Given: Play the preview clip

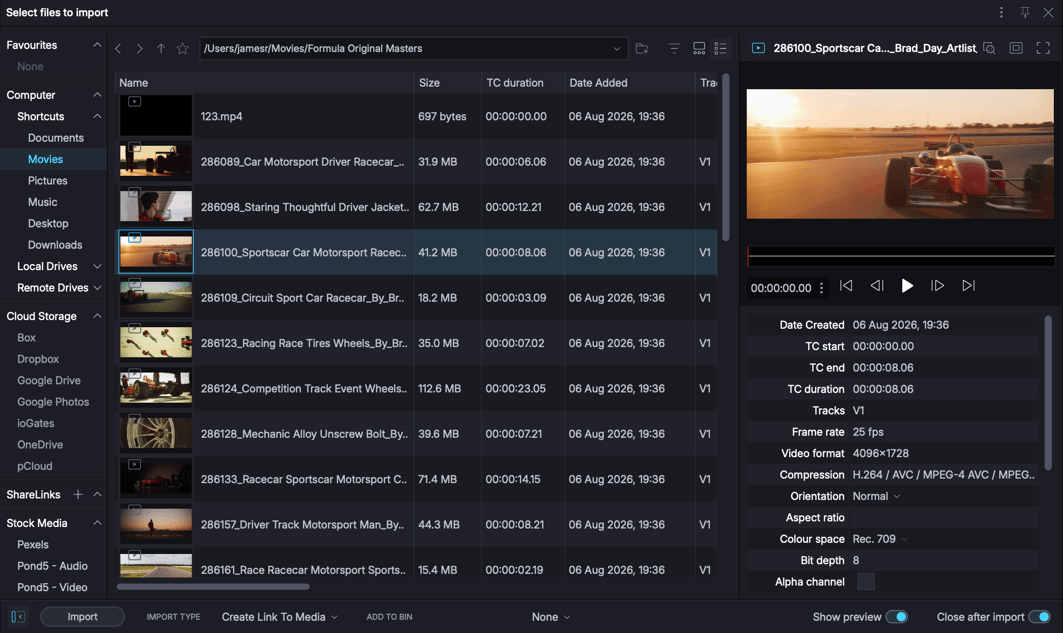Looking at the screenshot, I should pyautogui.click(x=907, y=286).
